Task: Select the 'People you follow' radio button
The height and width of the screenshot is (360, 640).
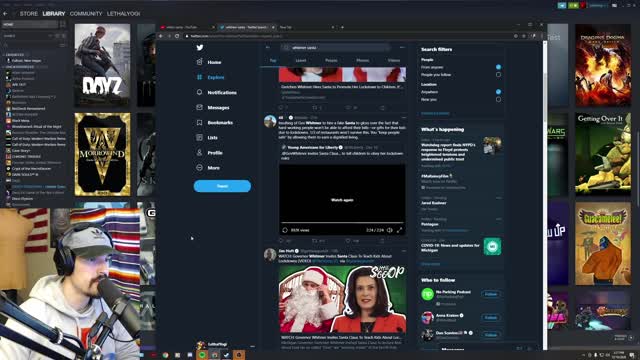Action: [x=498, y=75]
